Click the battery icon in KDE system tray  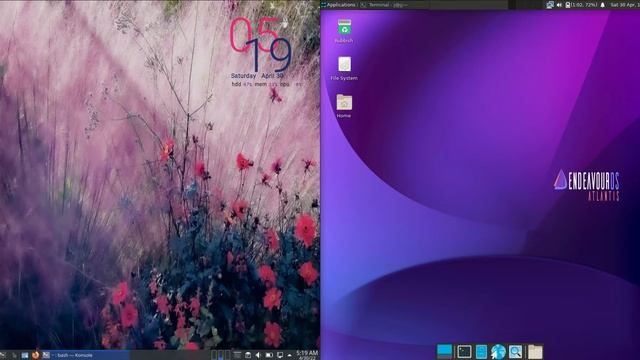269,356
